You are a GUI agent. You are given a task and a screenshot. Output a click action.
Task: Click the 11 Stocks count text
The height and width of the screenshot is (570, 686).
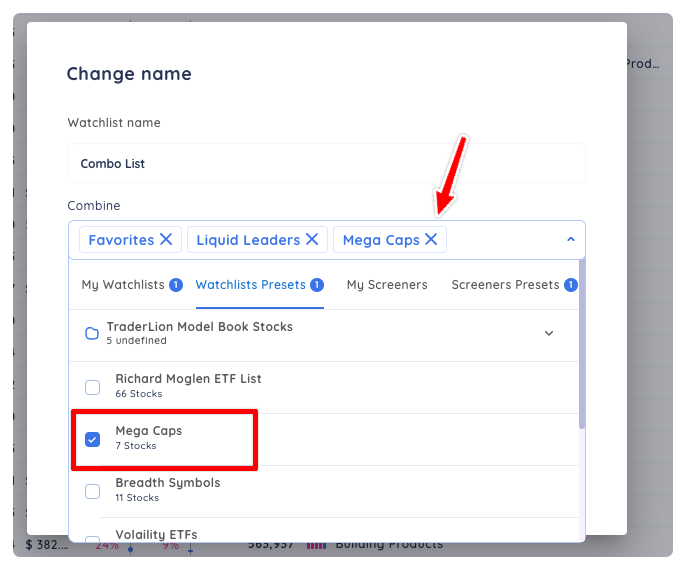137,498
